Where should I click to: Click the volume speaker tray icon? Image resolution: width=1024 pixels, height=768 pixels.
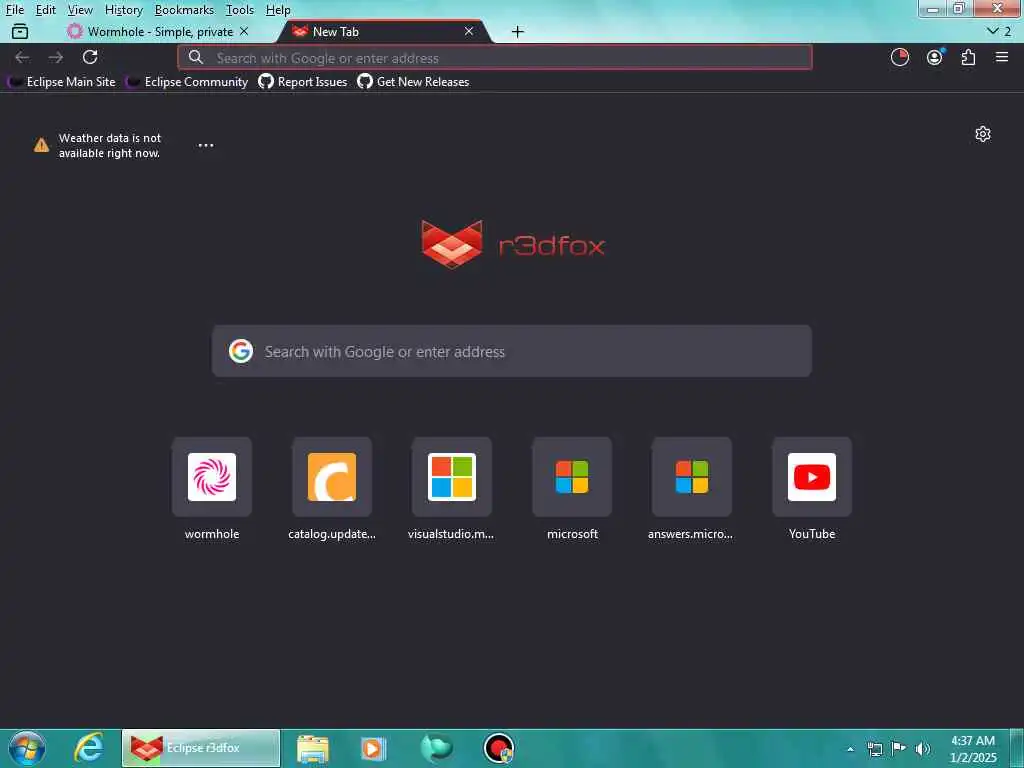point(923,749)
